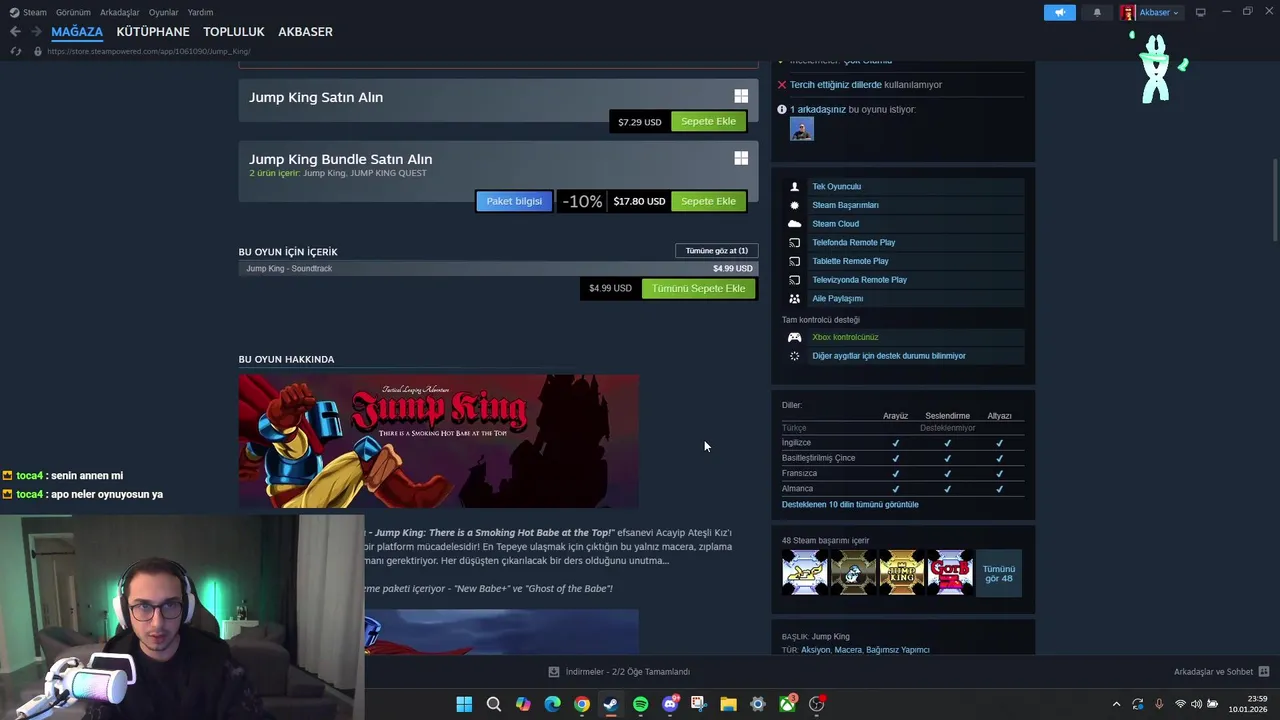Open the Xbox app from the taskbar
This screenshot has height=720, width=1280.
(x=788, y=704)
